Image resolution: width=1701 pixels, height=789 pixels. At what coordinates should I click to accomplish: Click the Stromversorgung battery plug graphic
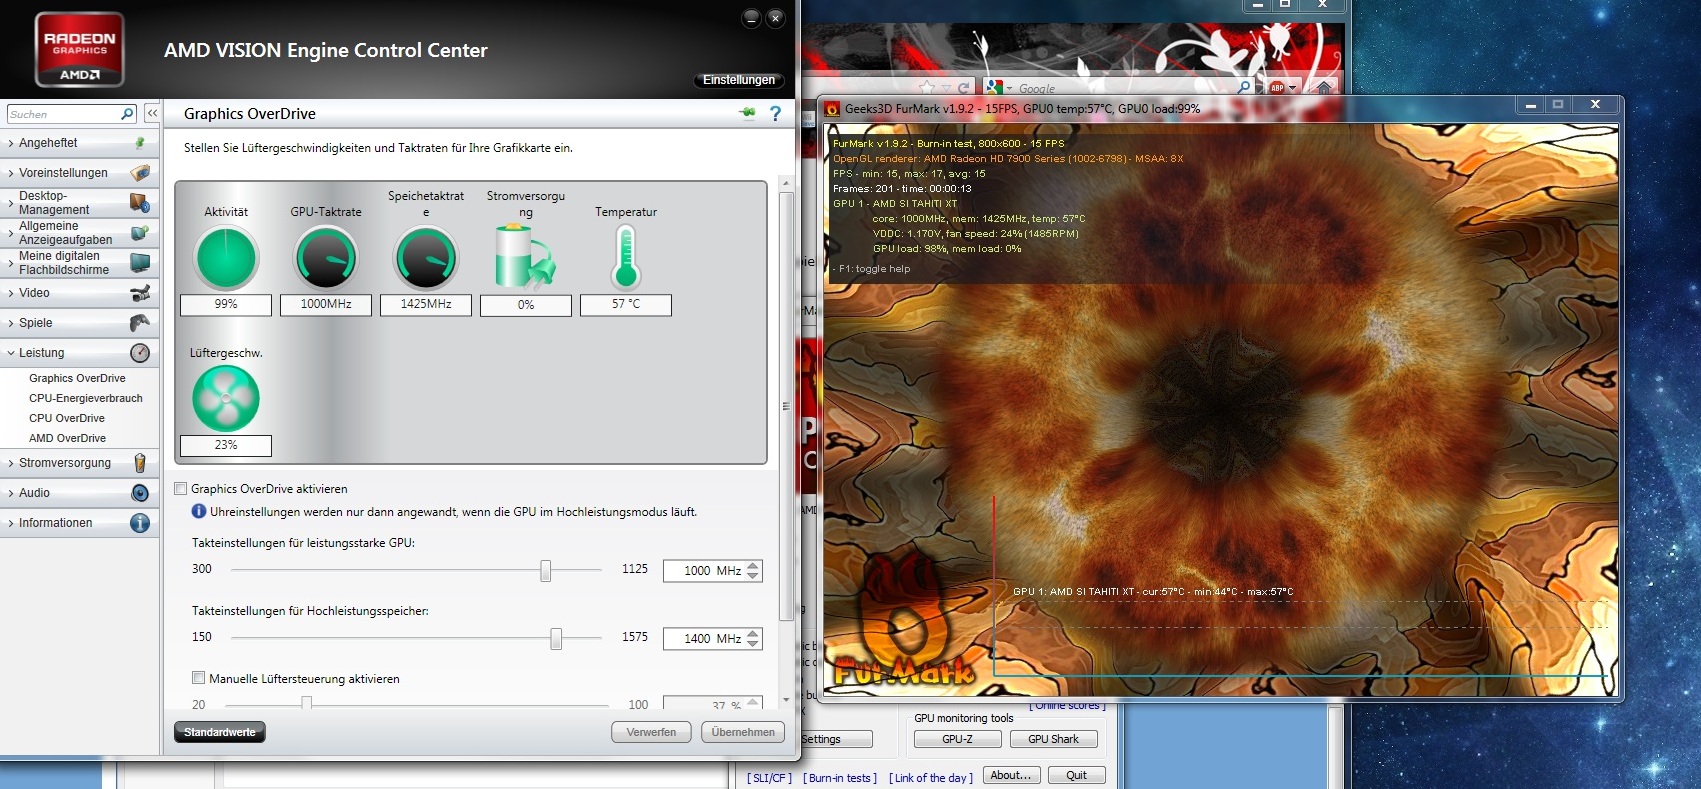coord(525,257)
